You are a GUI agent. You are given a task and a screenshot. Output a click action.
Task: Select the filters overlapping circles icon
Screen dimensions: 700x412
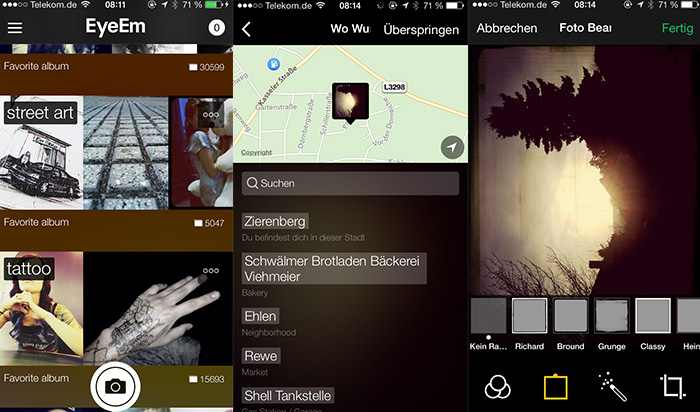tap(497, 387)
